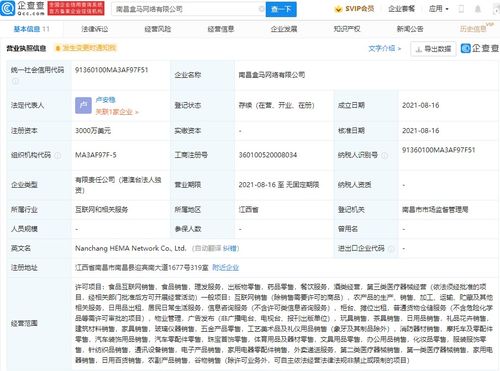This screenshot has height=371, width=500.
Task: Click the business term 2021-08-16 至 无固定期限
Action: [x=279, y=185]
